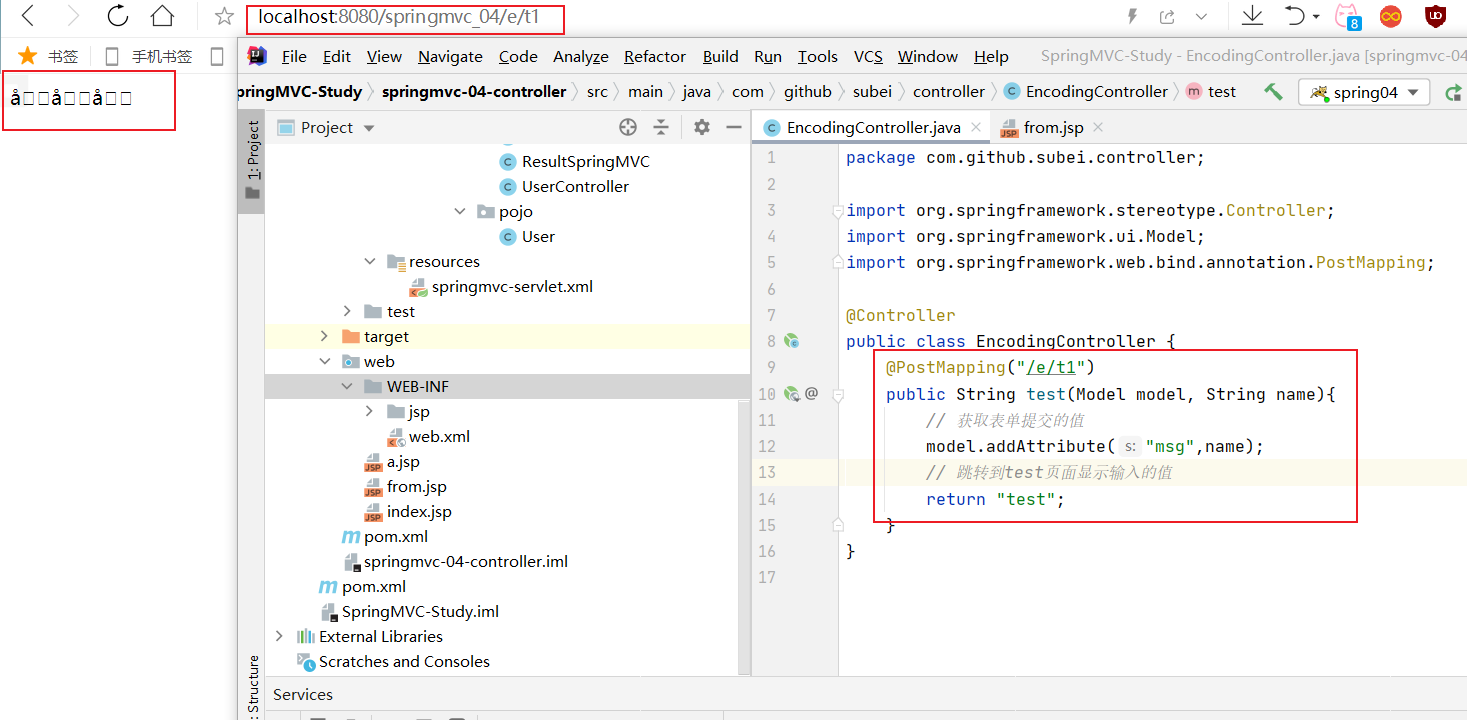Click the bookmark star icon
The image size is (1467, 720).
(x=225, y=17)
